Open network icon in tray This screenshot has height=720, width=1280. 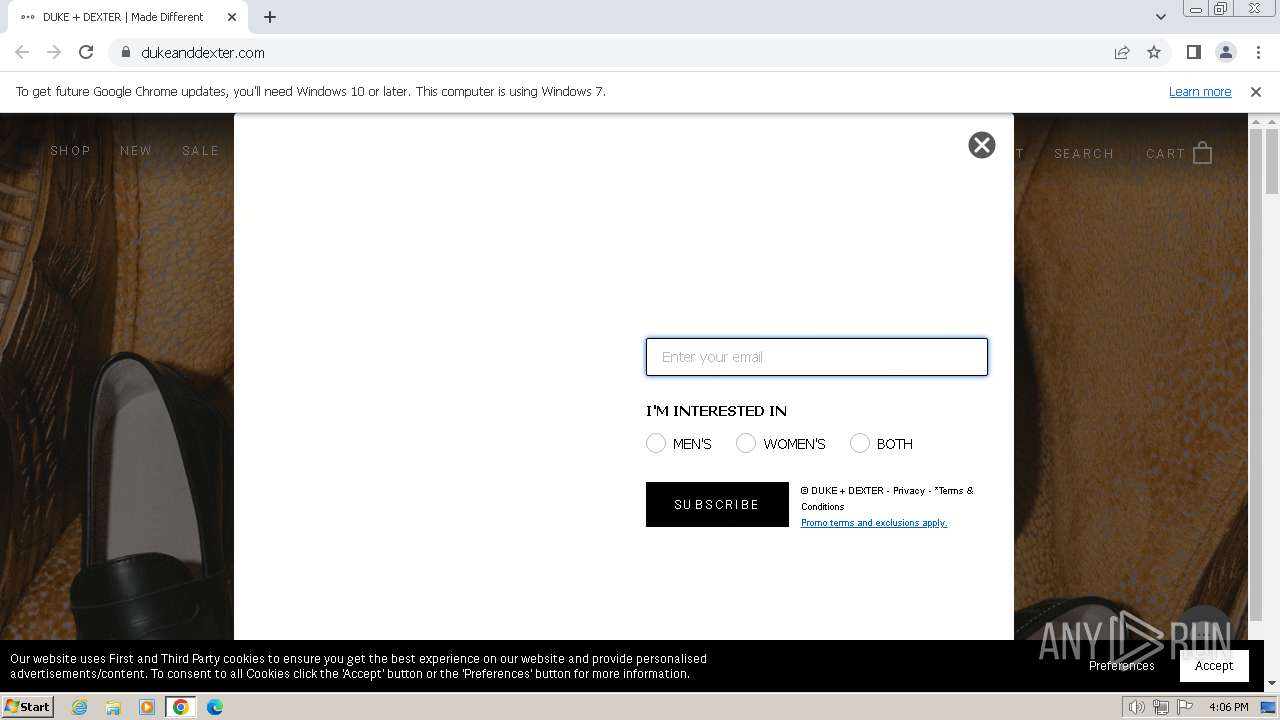click(x=1161, y=707)
